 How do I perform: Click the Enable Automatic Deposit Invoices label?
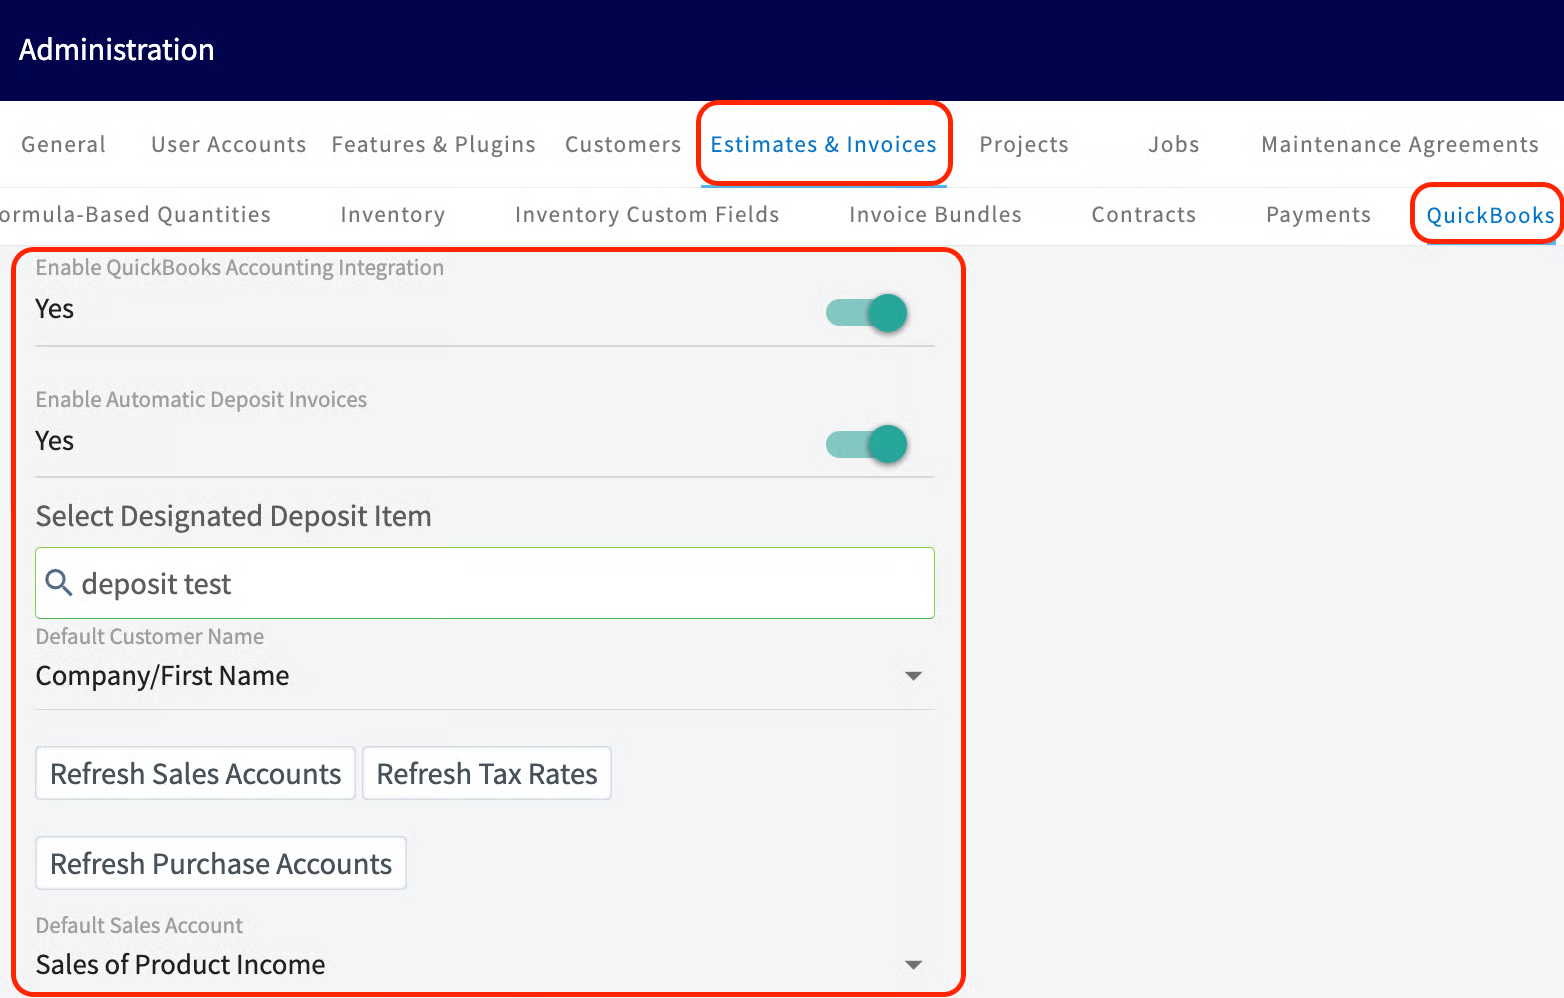(x=201, y=400)
